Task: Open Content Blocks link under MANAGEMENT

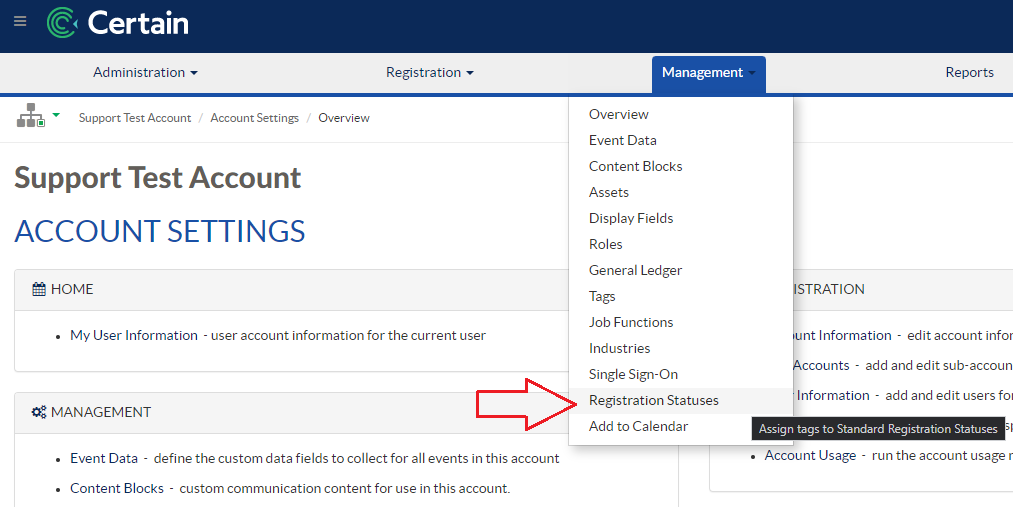Action: 117,488
